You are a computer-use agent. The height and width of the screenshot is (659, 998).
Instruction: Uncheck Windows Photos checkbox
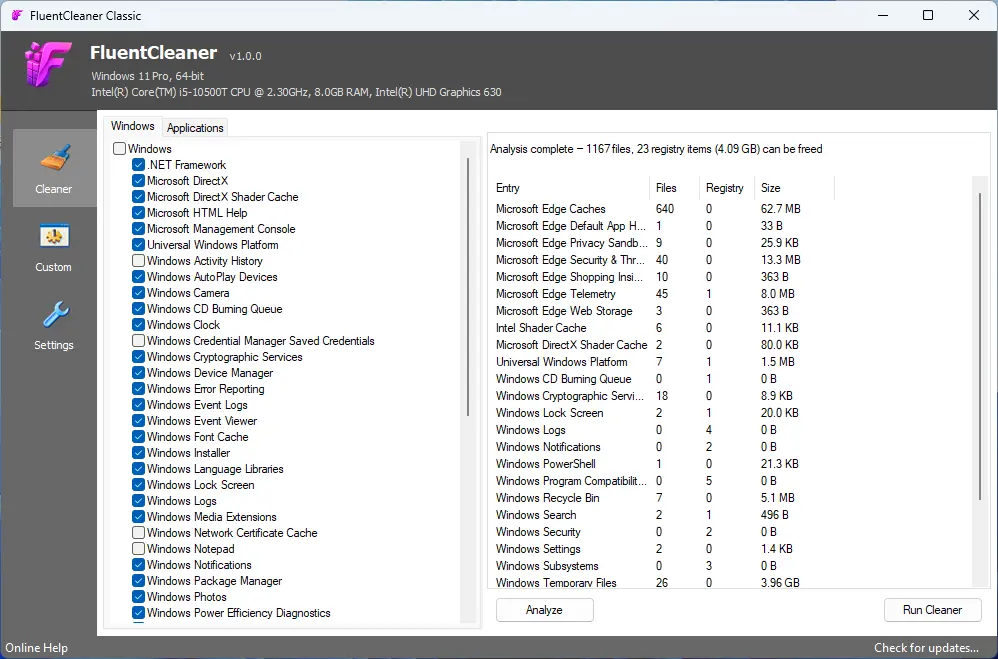[x=138, y=597]
